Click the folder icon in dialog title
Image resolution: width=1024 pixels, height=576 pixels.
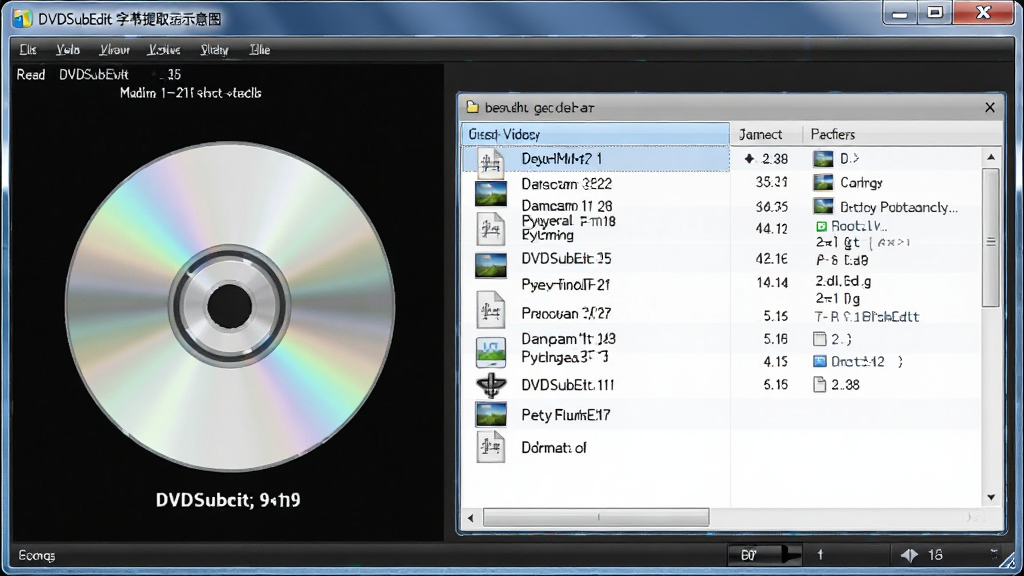[x=472, y=107]
